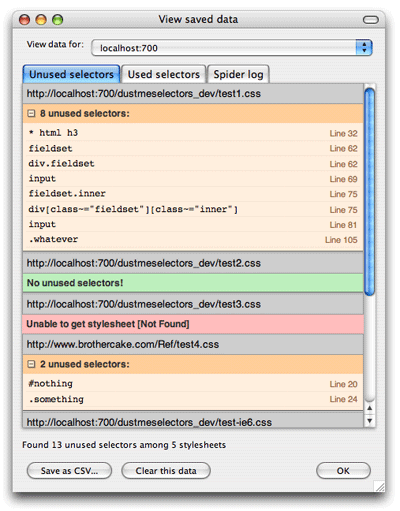Screen dimensions: 400x511
Task: Click the scrollbar up arrow
Action: (x=369, y=408)
